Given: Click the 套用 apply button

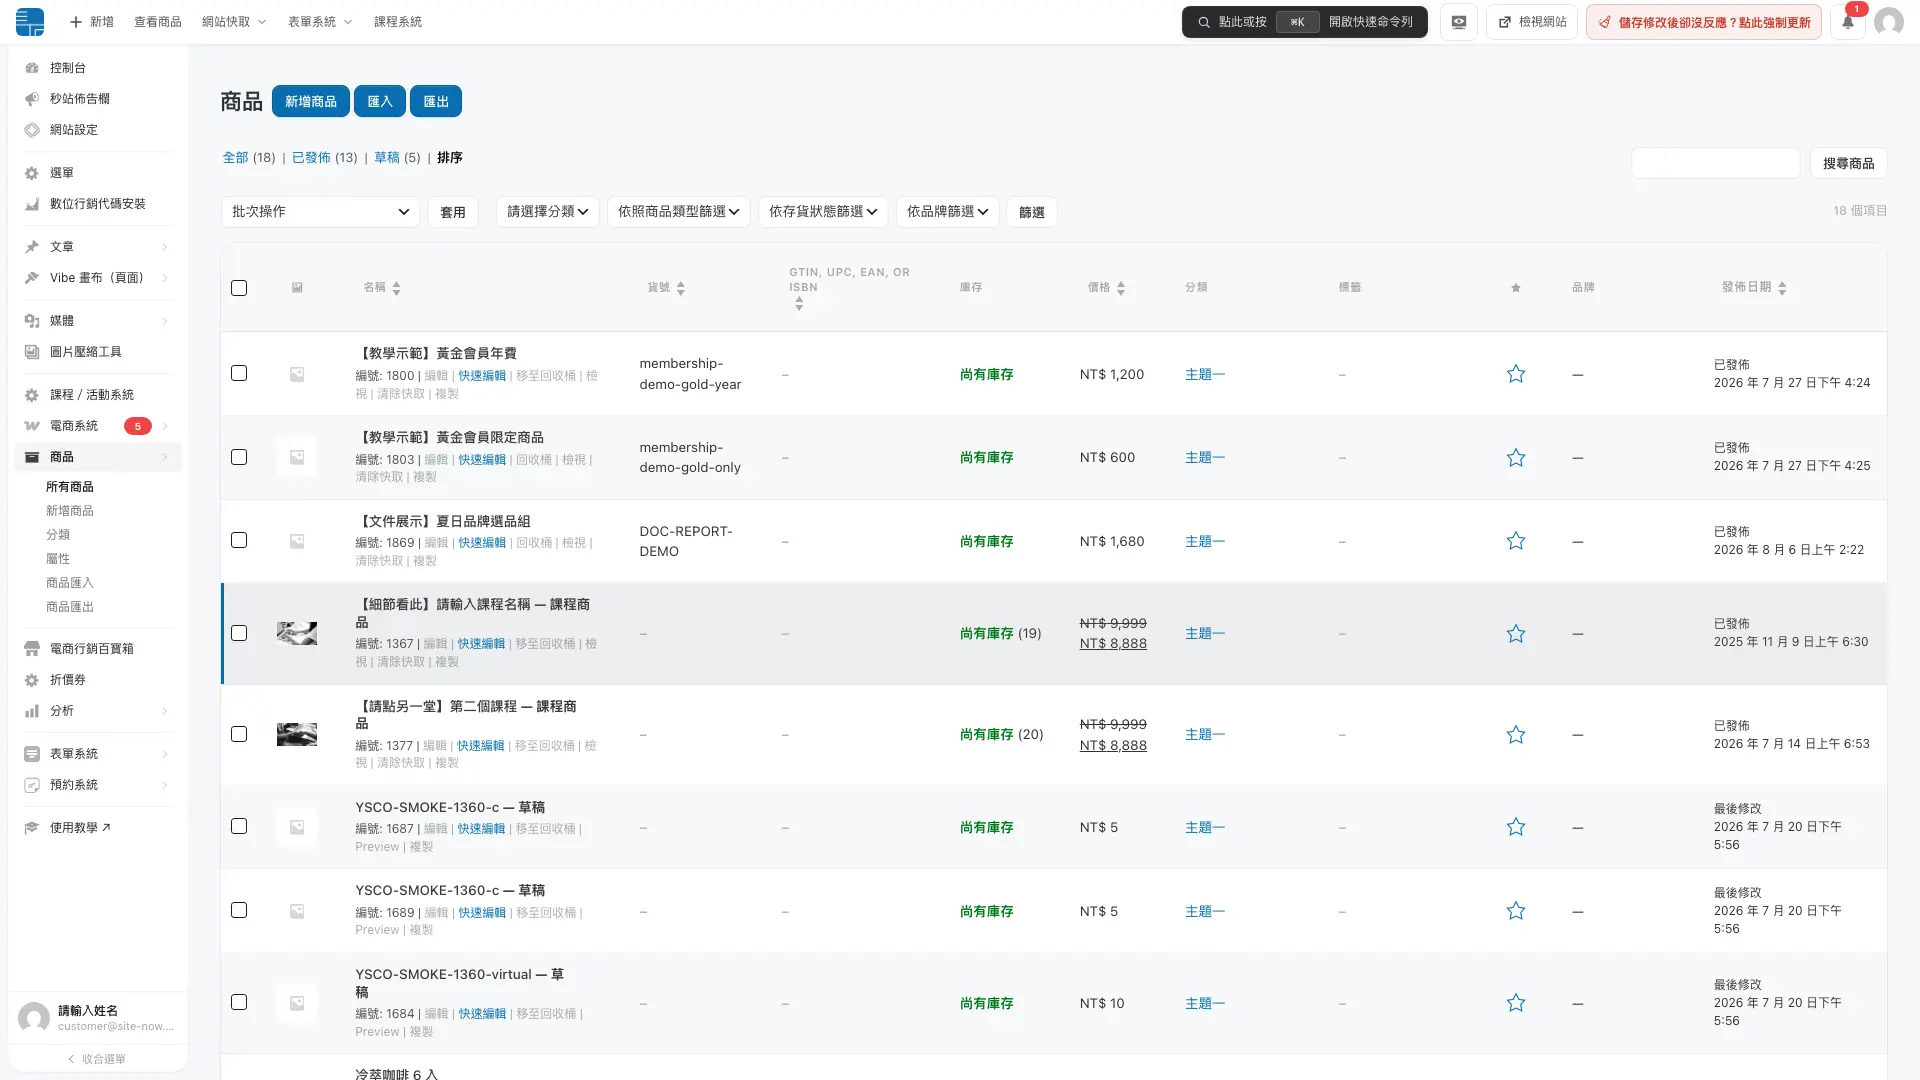Looking at the screenshot, I should tap(453, 212).
